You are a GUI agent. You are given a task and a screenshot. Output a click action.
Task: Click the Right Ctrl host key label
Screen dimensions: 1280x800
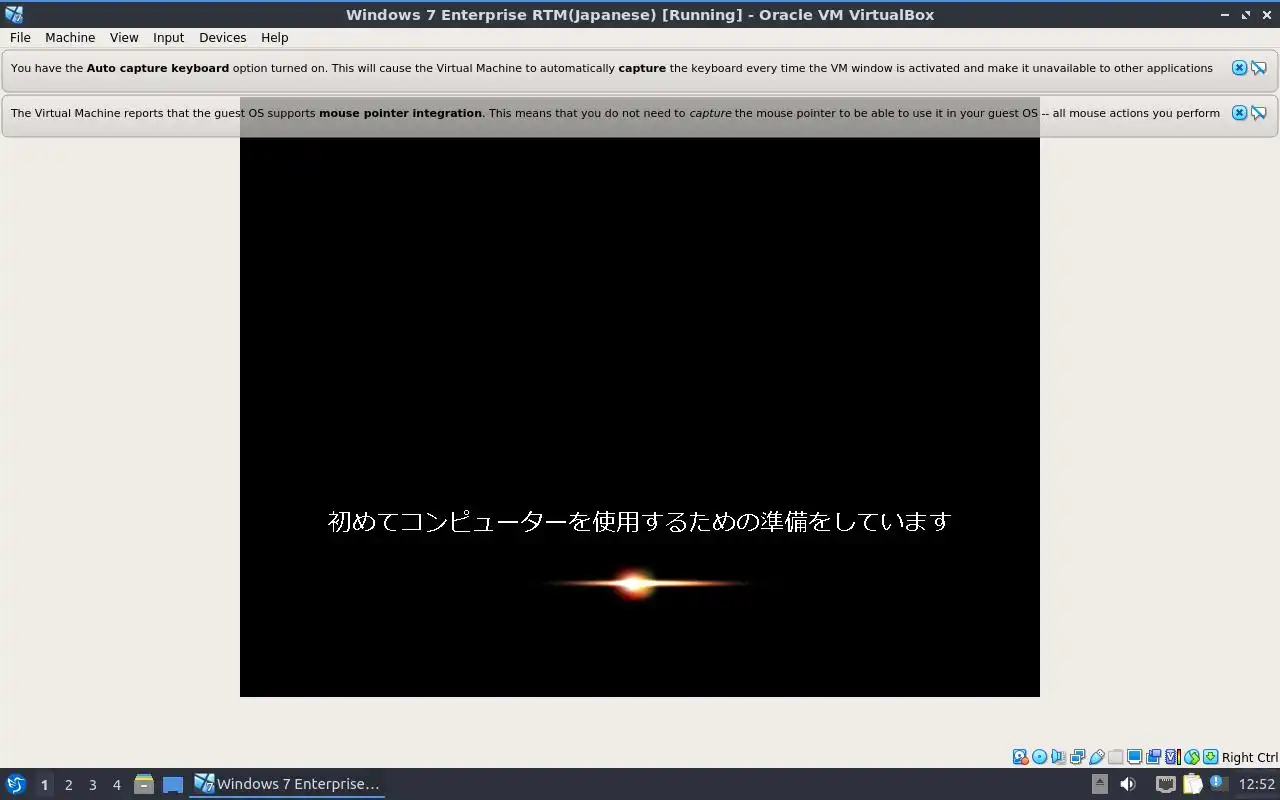click(x=1249, y=757)
